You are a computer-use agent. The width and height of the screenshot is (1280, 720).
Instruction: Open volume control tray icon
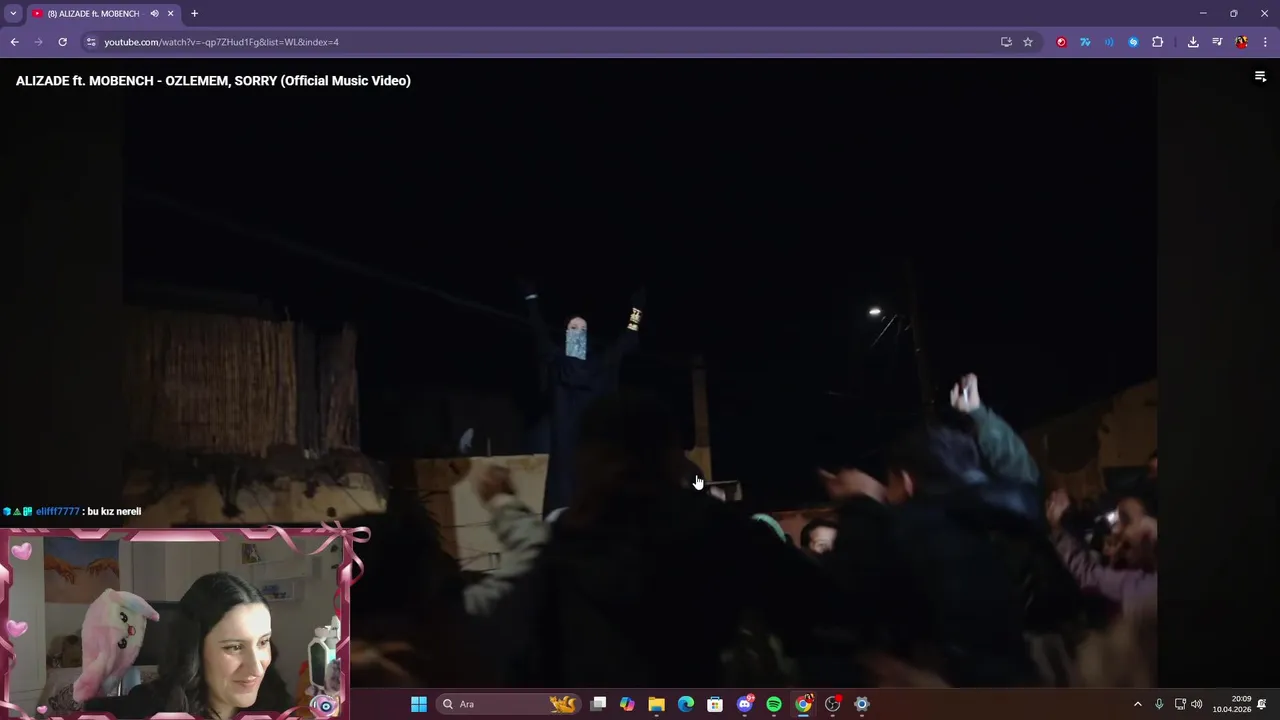(x=1197, y=704)
